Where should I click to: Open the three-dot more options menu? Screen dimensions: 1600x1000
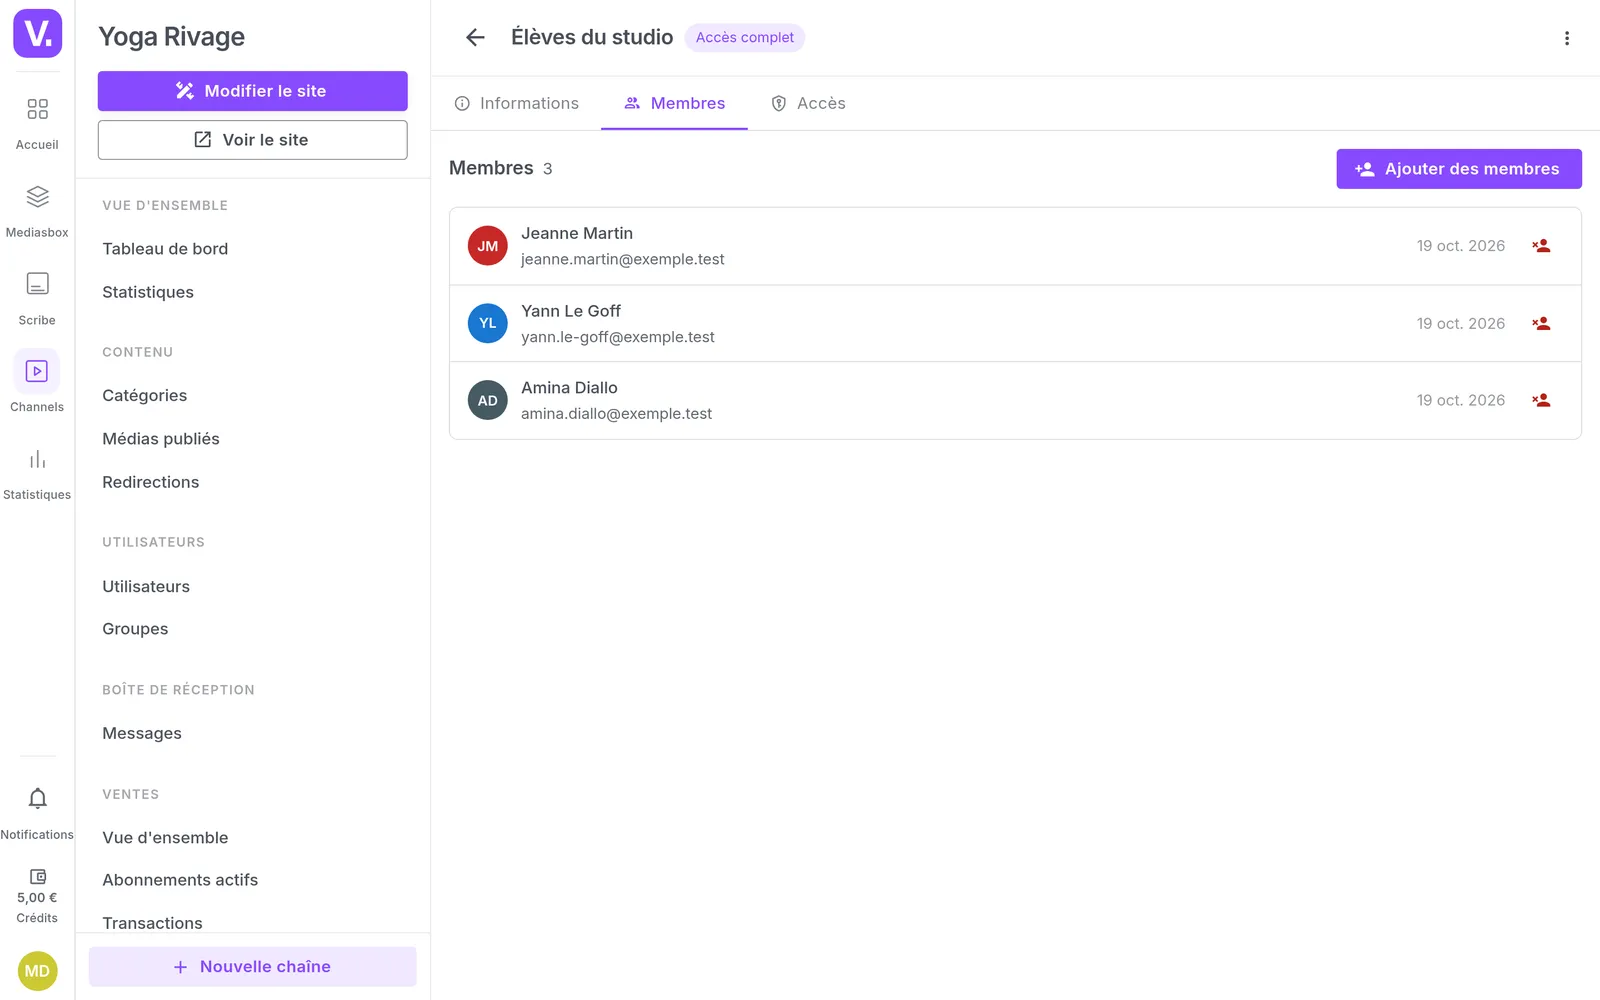point(1567,38)
